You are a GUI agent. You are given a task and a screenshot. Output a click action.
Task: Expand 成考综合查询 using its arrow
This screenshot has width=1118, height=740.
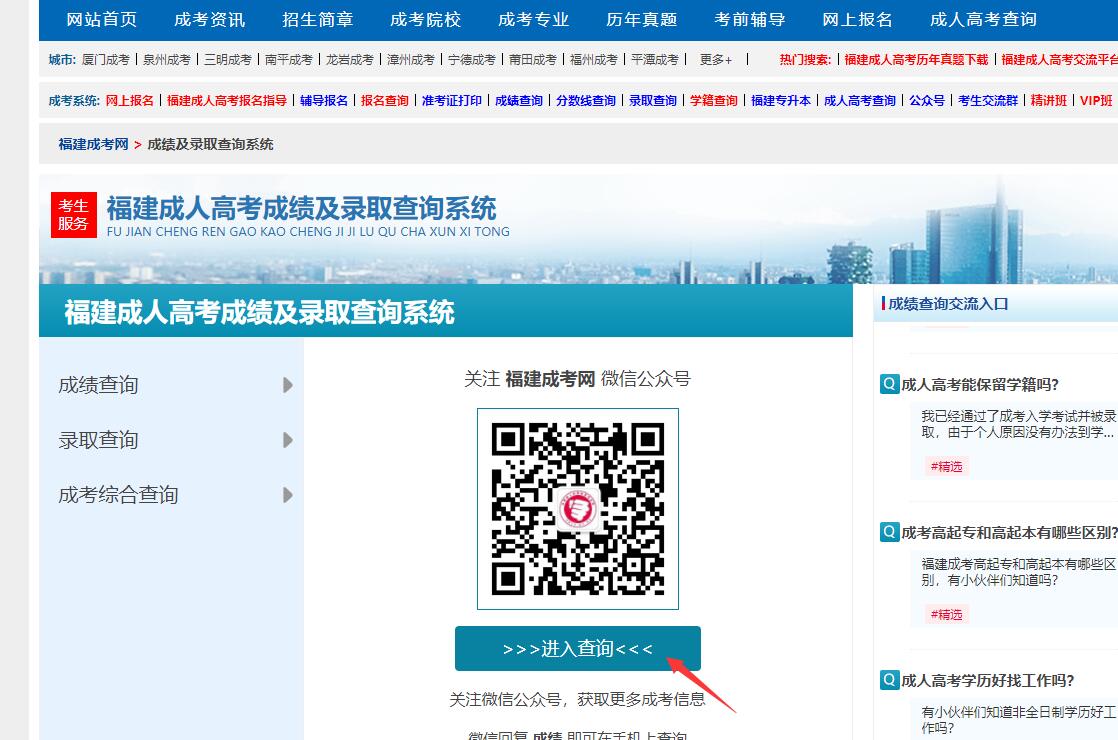[x=288, y=495]
